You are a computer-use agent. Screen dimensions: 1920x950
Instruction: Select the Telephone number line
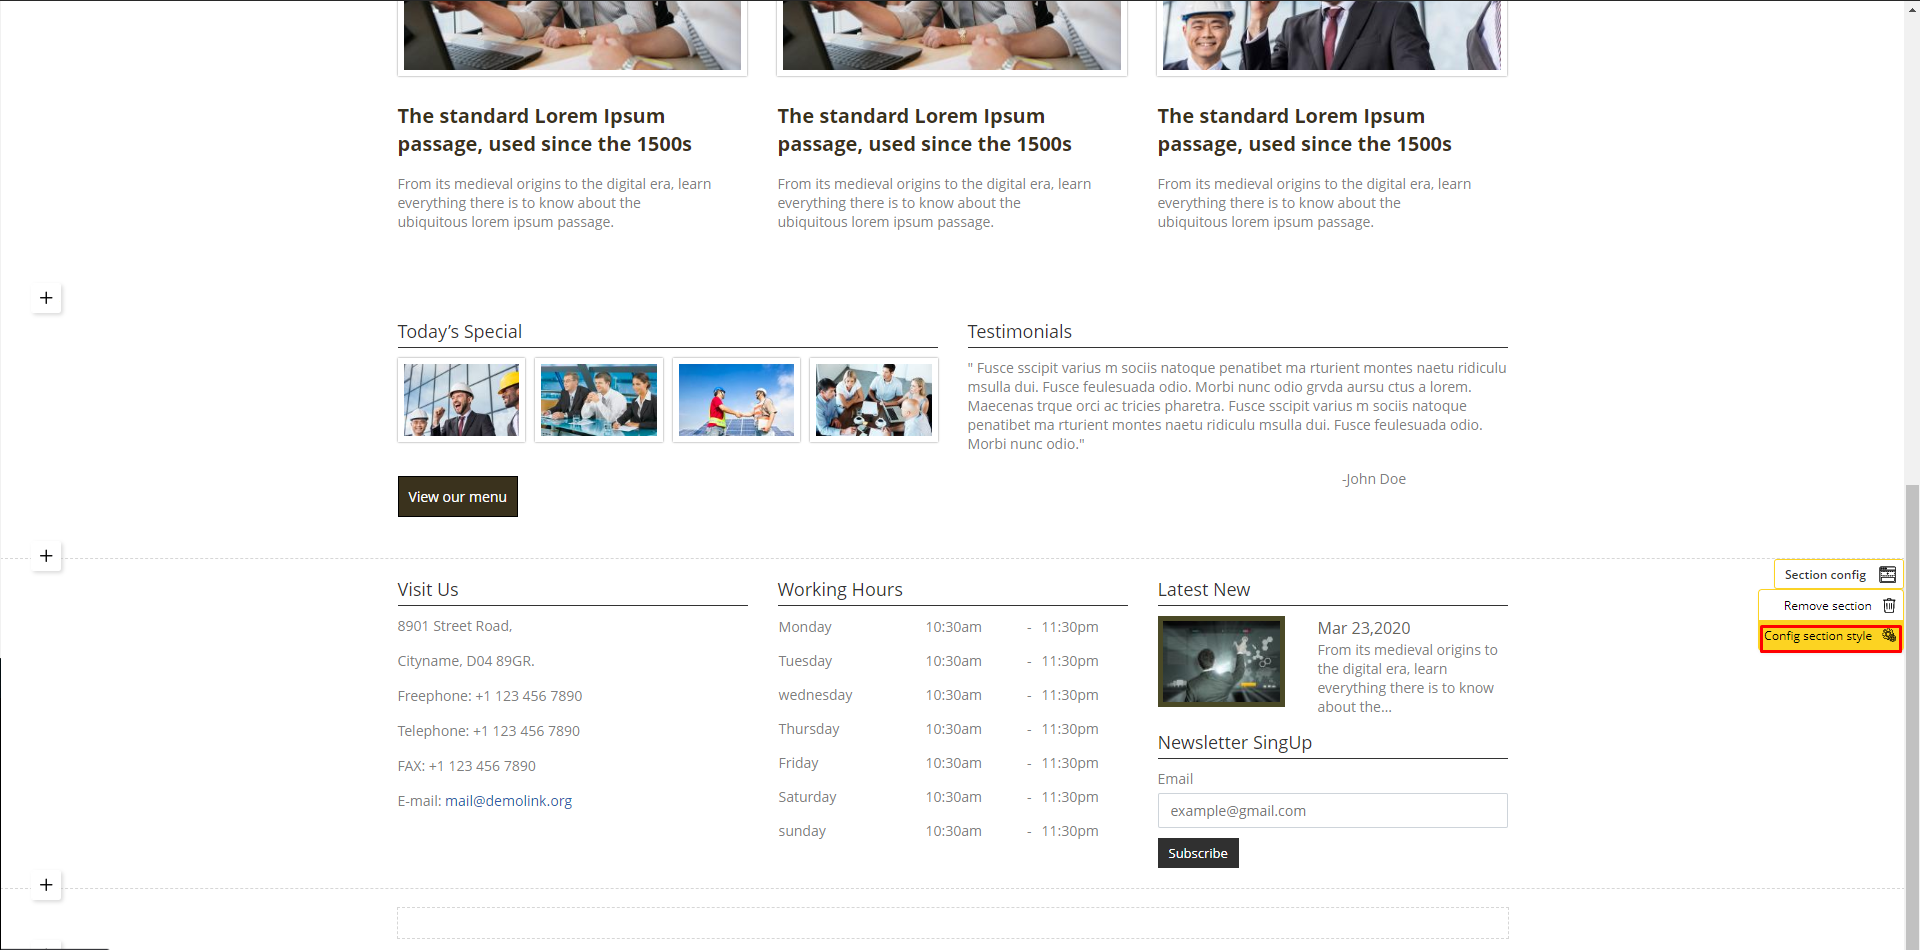(488, 731)
